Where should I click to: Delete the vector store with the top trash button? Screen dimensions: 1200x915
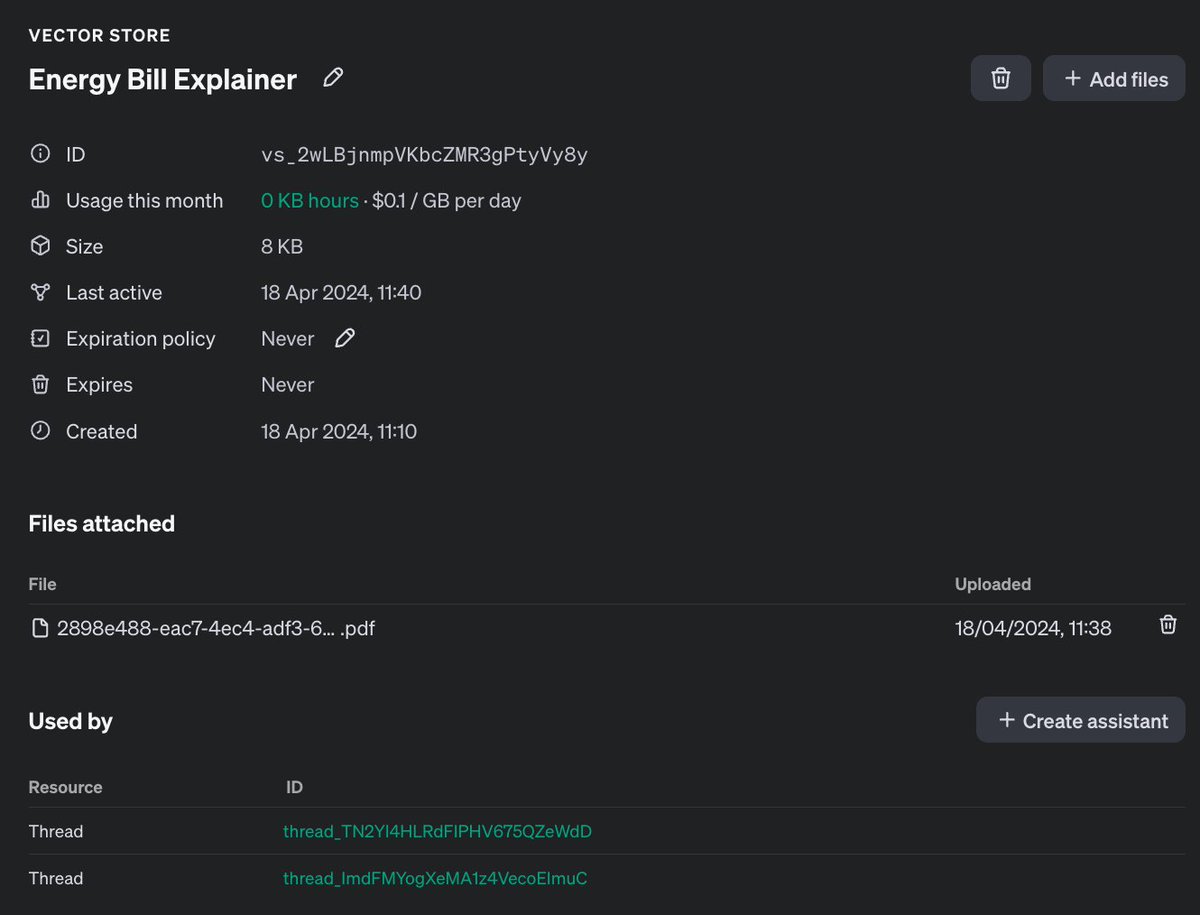coord(1000,78)
